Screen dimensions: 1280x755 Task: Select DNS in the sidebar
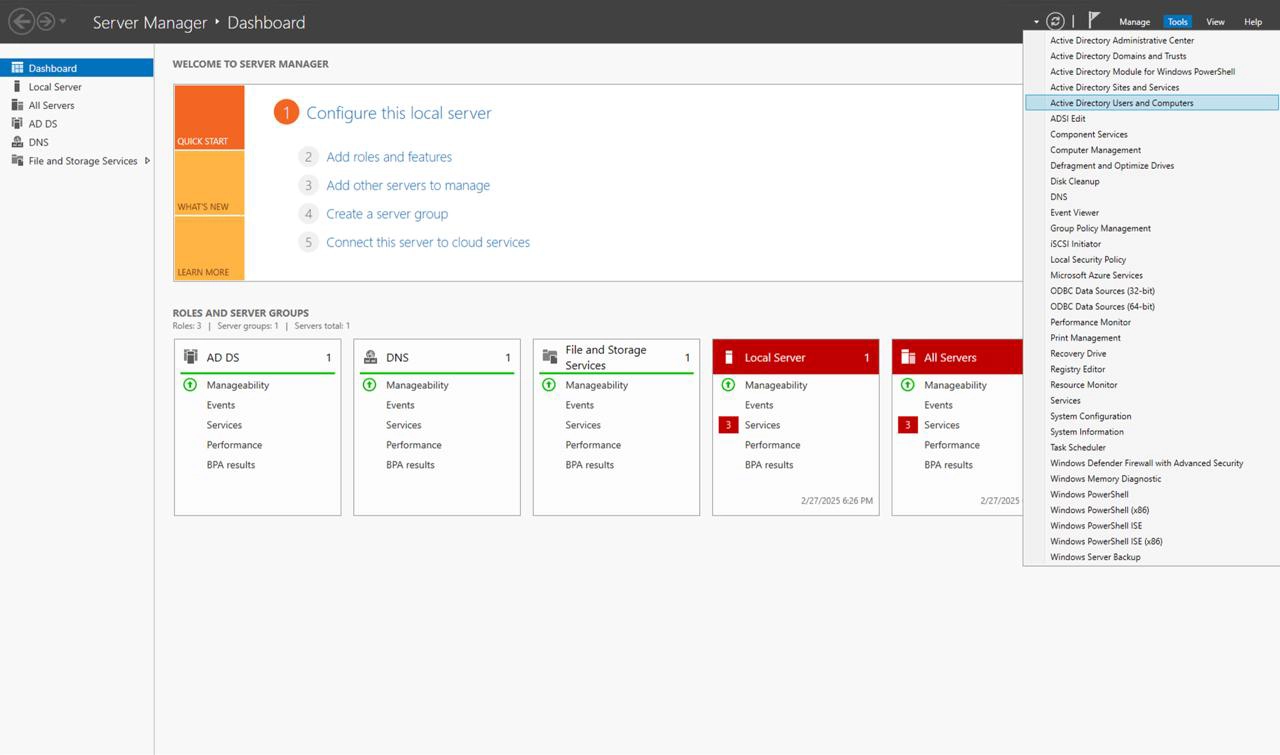click(77, 142)
